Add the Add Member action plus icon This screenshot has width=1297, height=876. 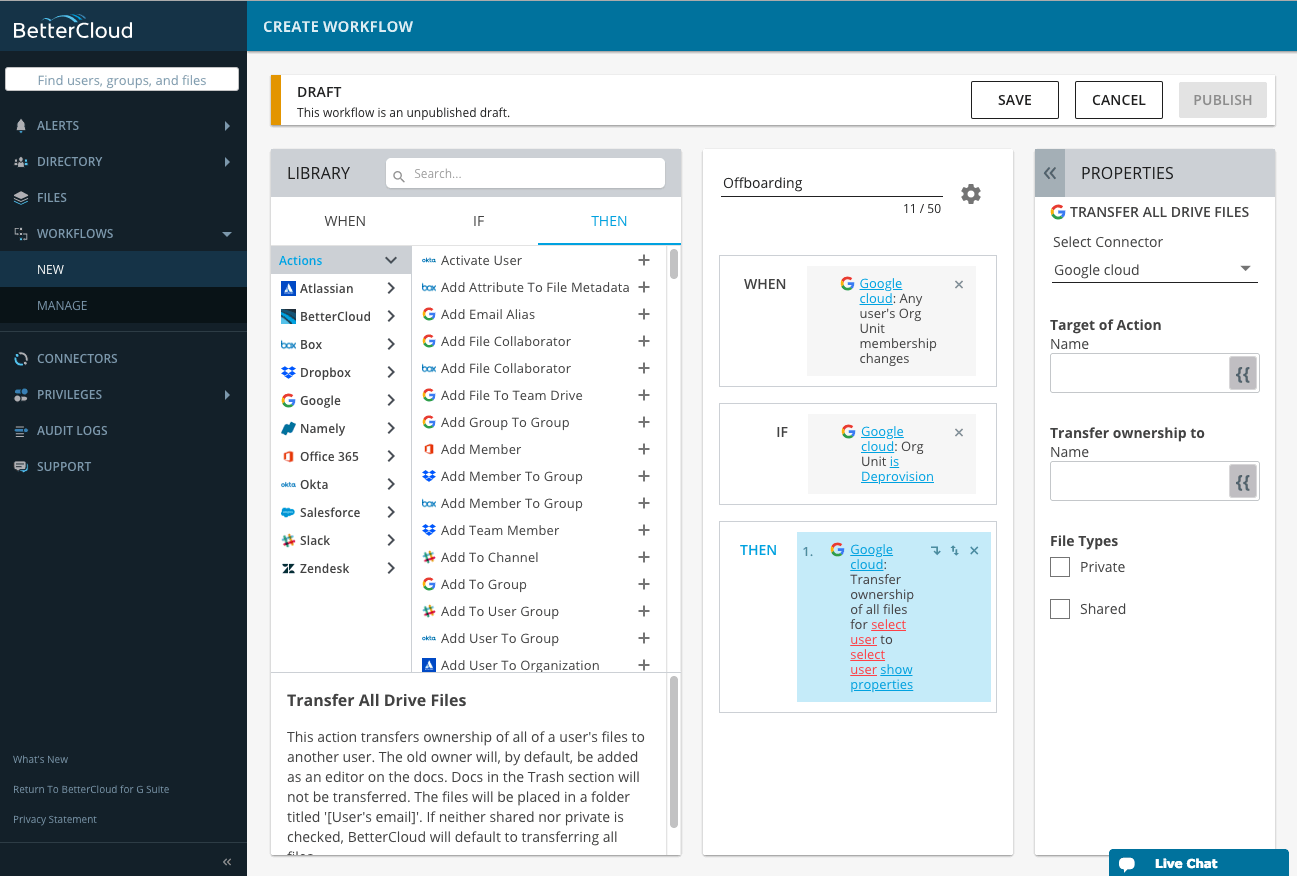(644, 449)
